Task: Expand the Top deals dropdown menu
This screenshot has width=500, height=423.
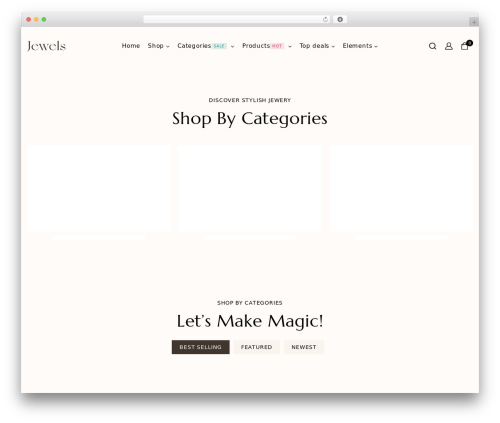Action: point(317,46)
